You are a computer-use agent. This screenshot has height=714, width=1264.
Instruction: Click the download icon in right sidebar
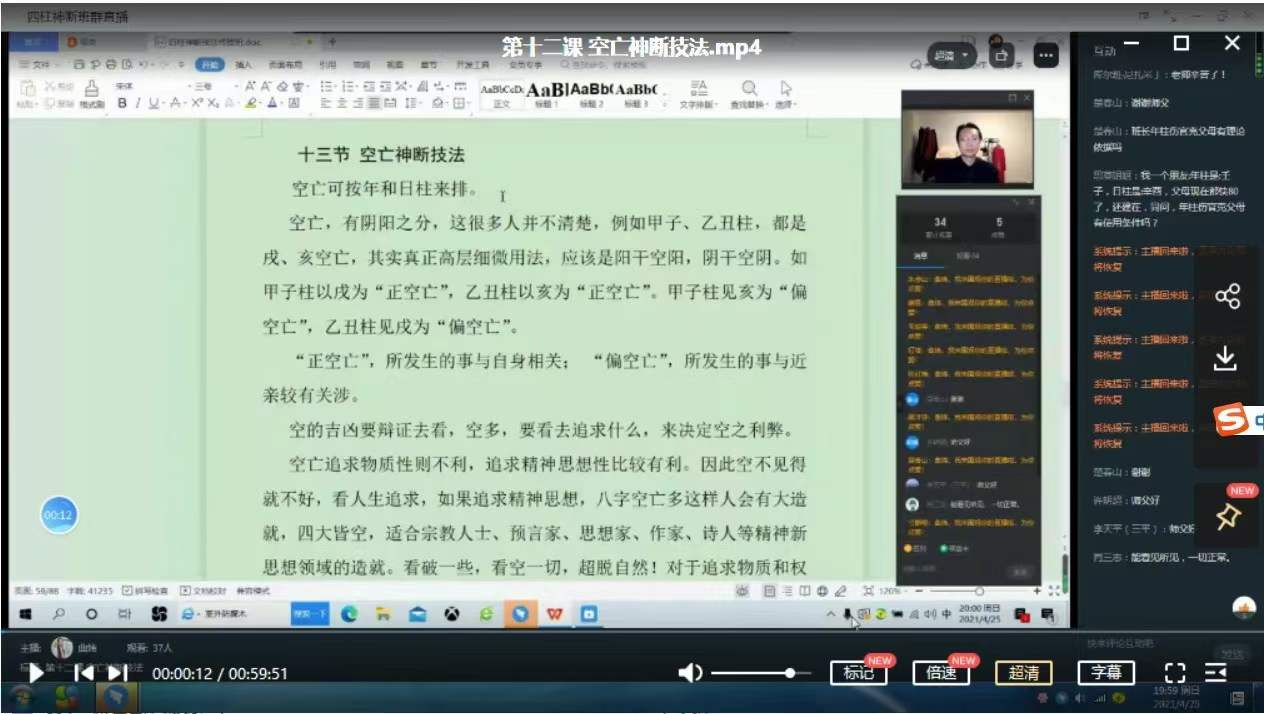[x=1226, y=358]
